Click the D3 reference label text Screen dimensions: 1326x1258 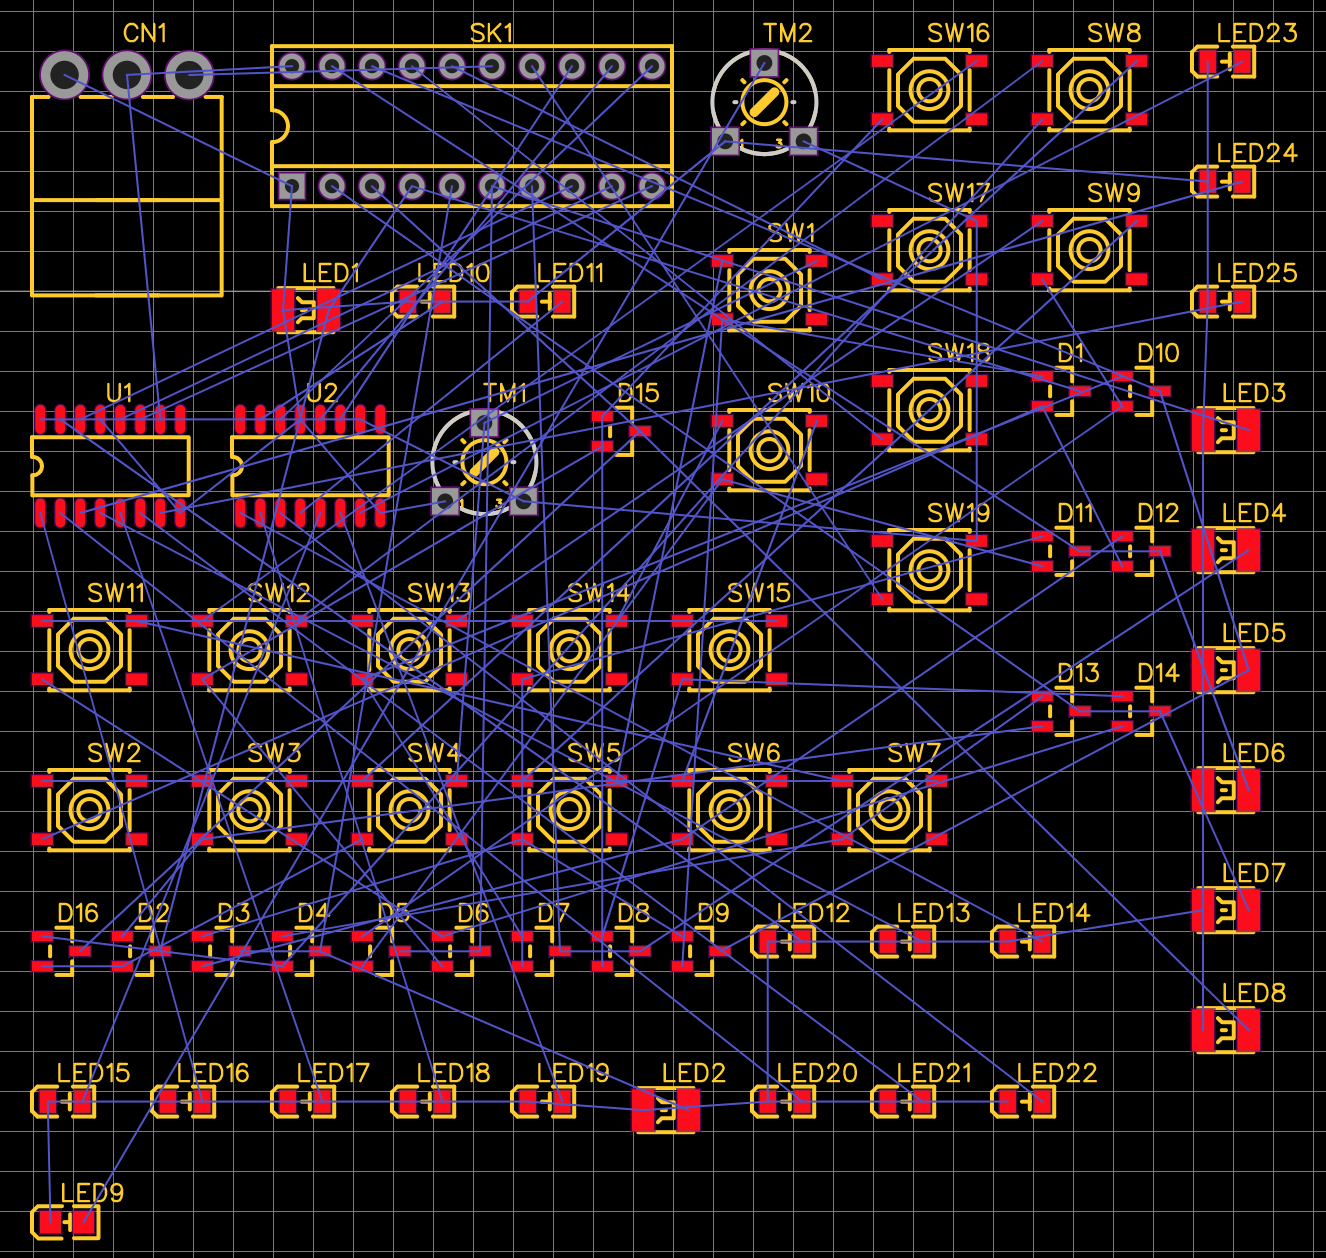click(x=233, y=913)
